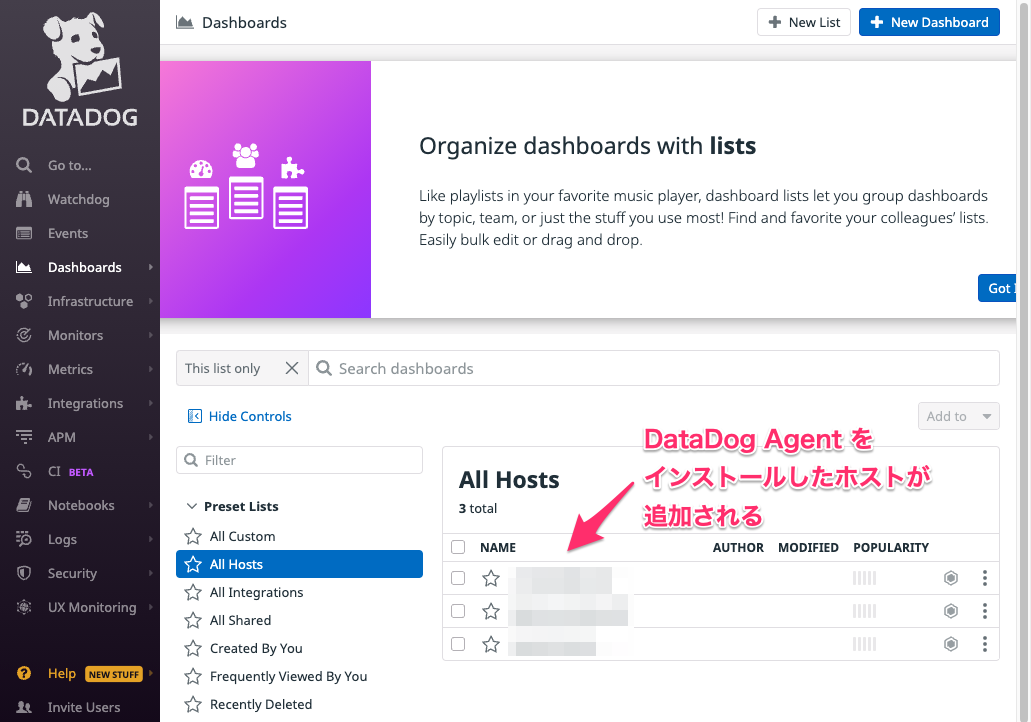The height and width of the screenshot is (722, 1031).
Task: Star the Created By You list
Action: [193, 648]
